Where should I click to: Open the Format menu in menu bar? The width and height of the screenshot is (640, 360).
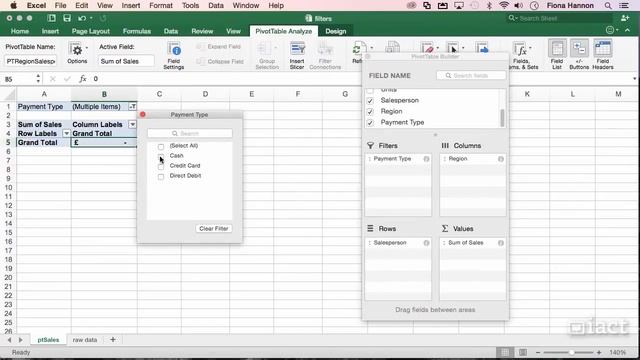coord(161,6)
